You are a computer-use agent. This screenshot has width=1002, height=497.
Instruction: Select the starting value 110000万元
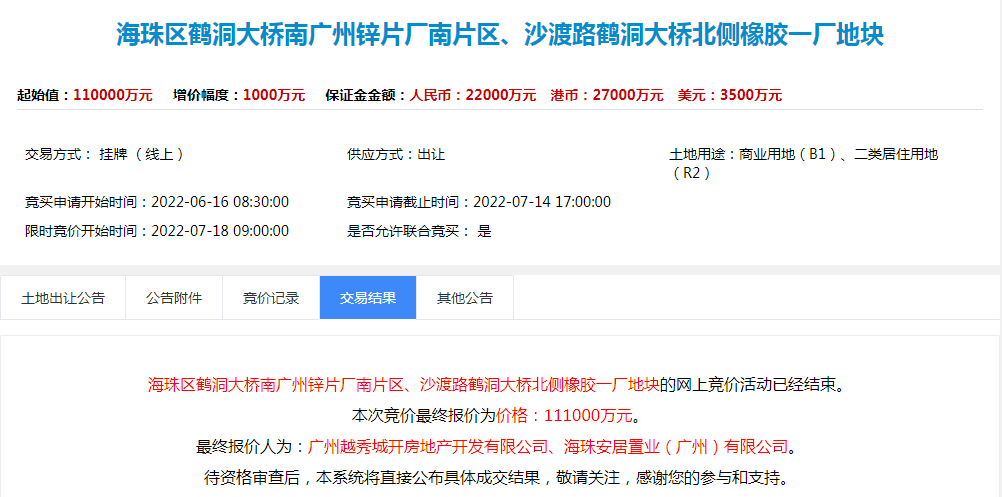113,96
